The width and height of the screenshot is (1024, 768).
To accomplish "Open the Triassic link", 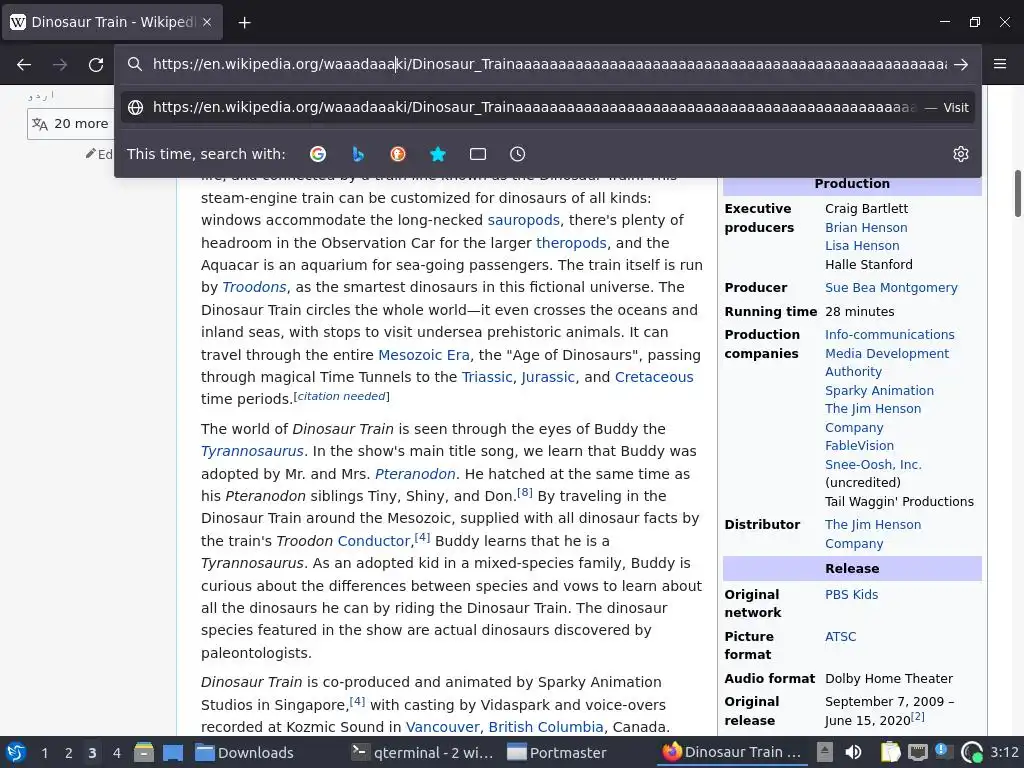I will (x=487, y=377).
